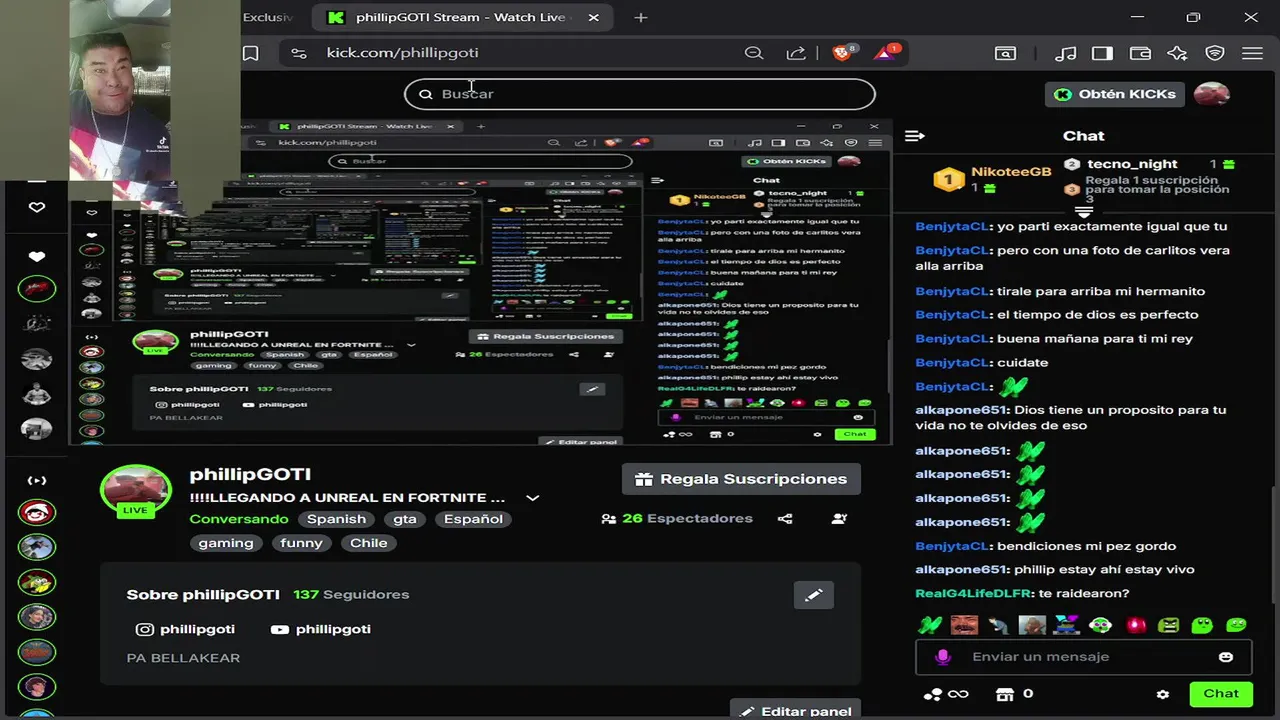The width and height of the screenshot is (1280, 720).
Task: Open the browser hamburger menu
Action: pos(1252,53)
